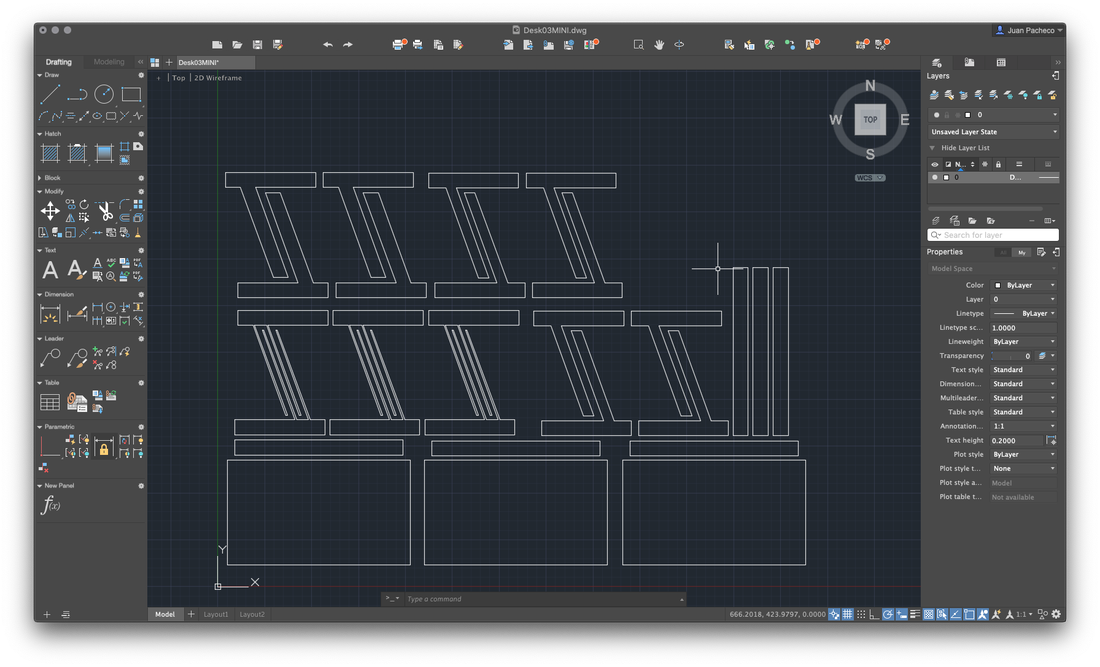The height and width of the screenshot is (667, 1100).
Task: Click the TOP face of ViewCube
Action: (x=870, y=119)
